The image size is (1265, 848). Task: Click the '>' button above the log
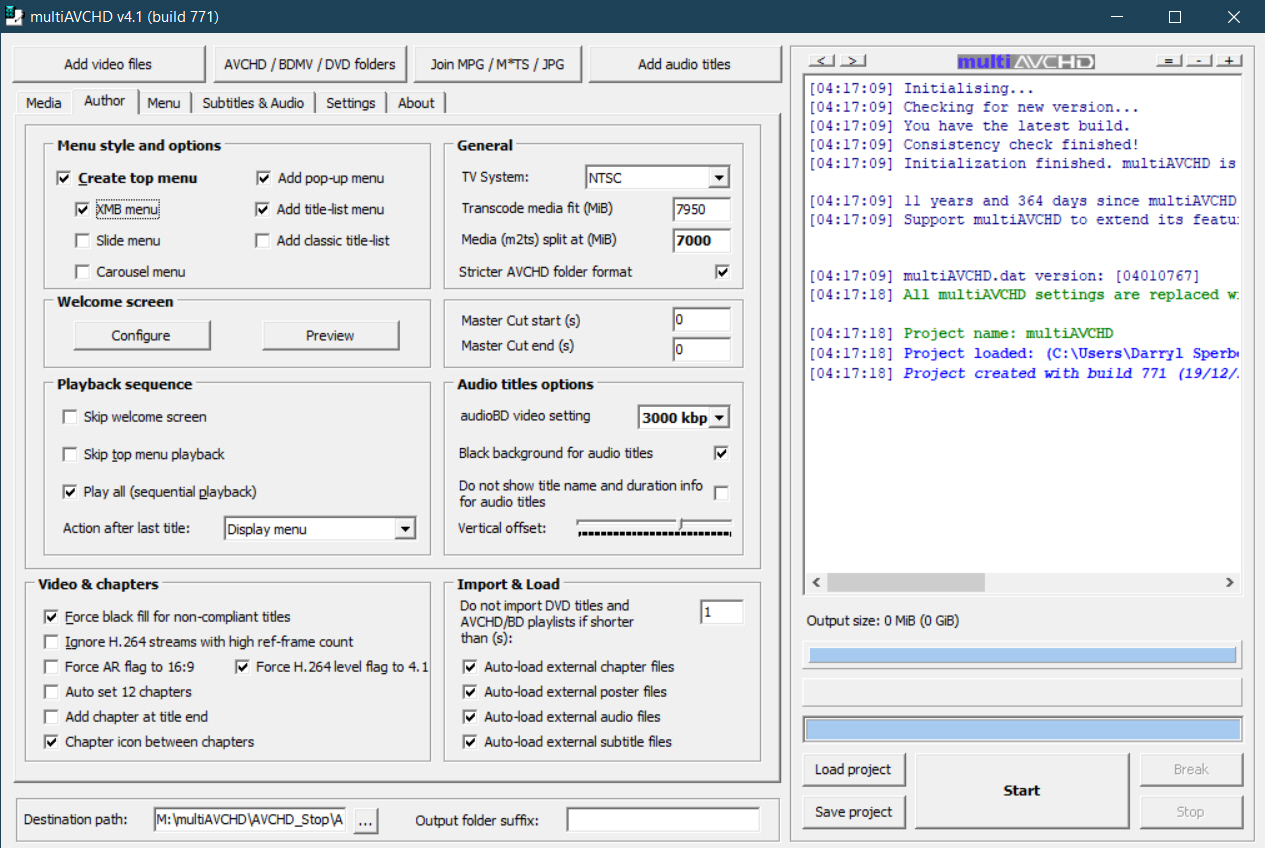tap(852, 62)
